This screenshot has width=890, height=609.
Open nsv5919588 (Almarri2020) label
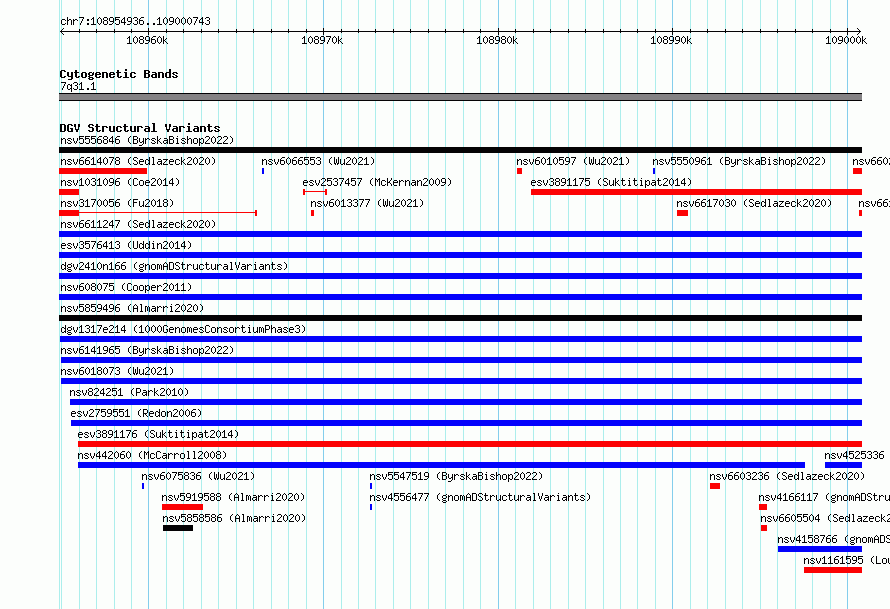[233, 497]
